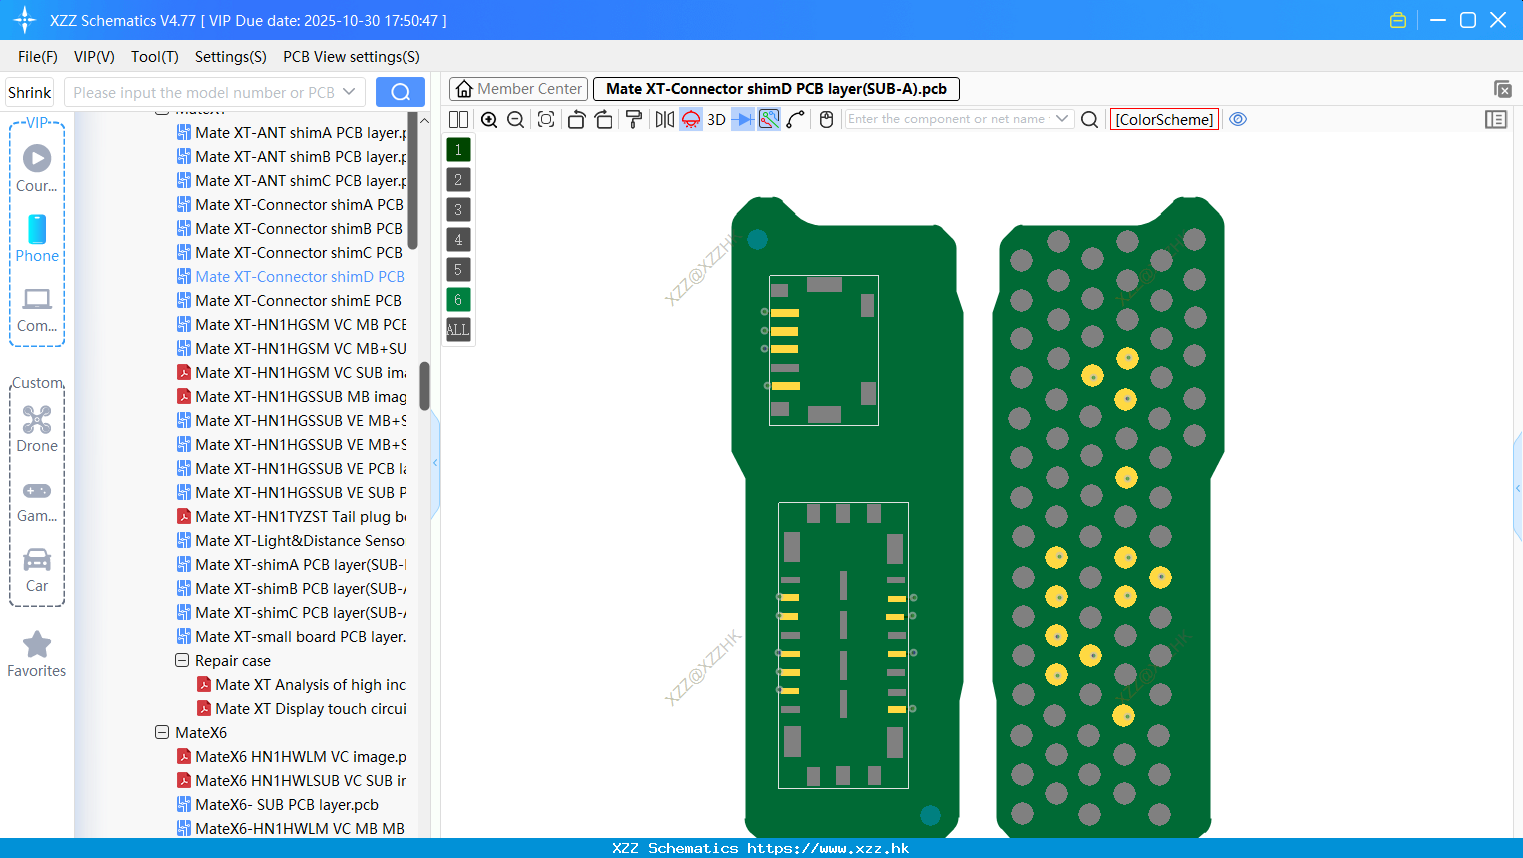Image resolution: width=1523 pixels, height=858 pixels.
Task: Mirror the PCB view
Action: tap(665, 119)
